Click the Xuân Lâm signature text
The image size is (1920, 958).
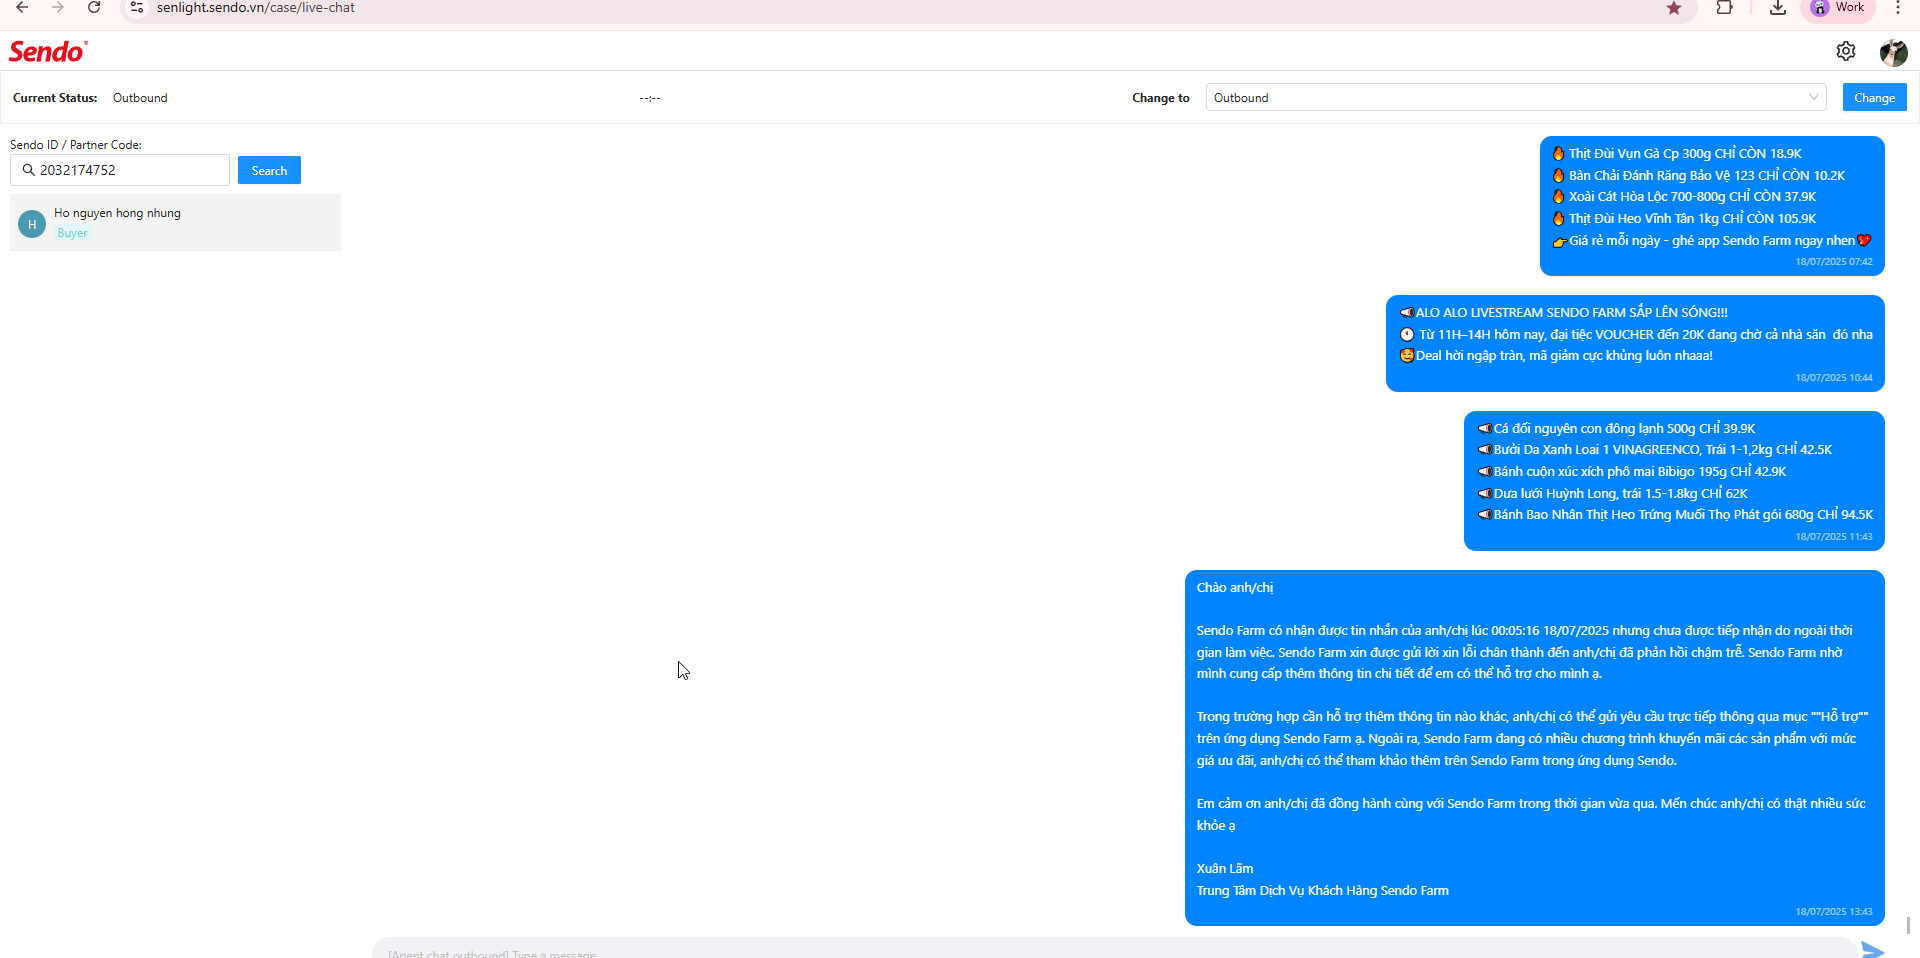point(1225,868)
